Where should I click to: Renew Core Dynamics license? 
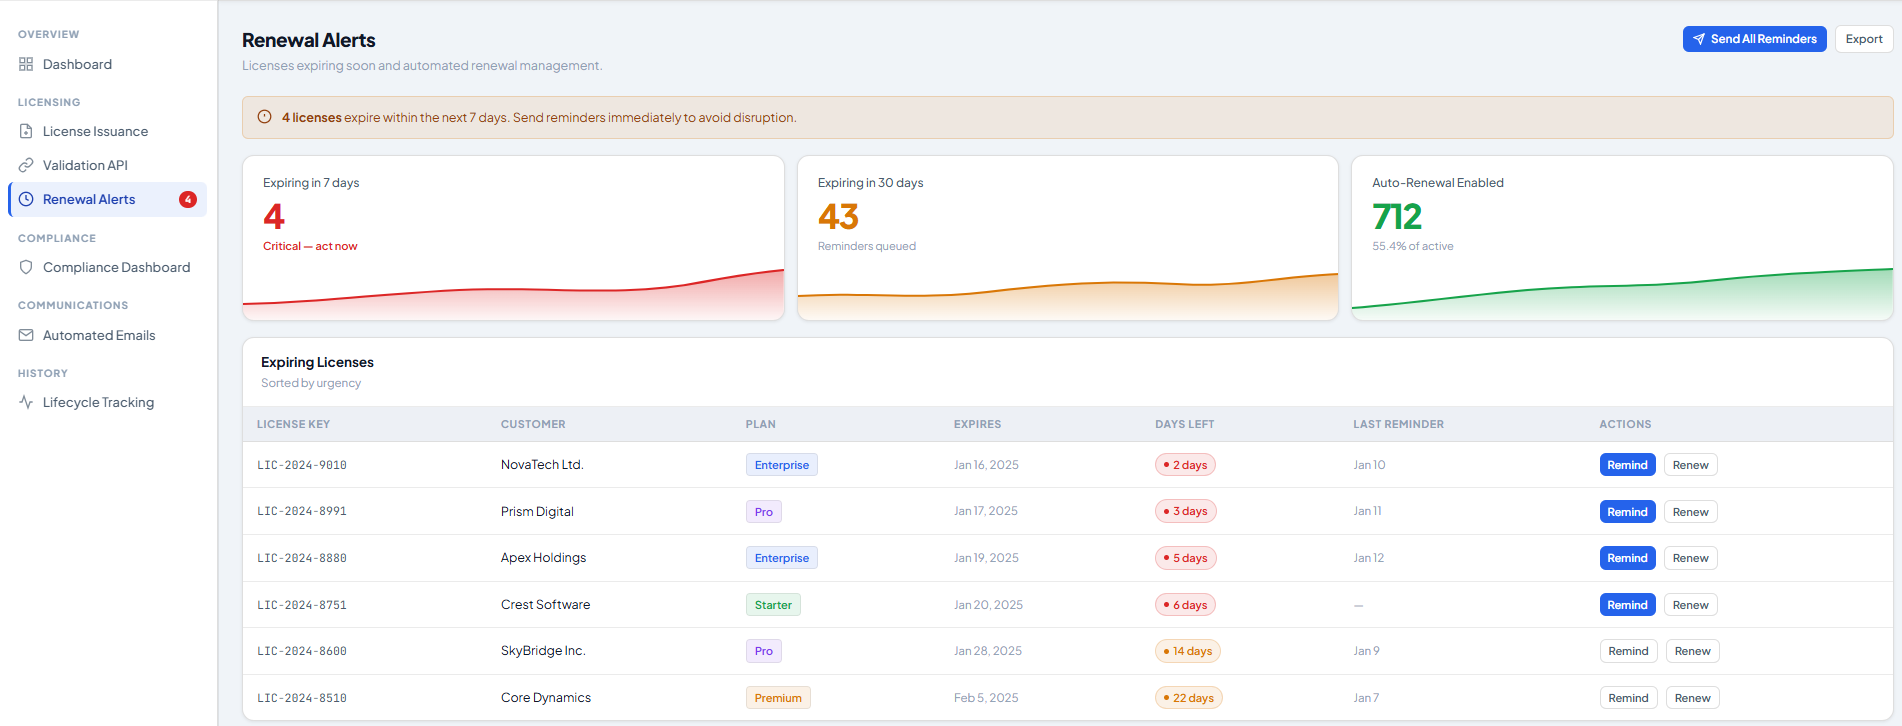[1692, 698]
